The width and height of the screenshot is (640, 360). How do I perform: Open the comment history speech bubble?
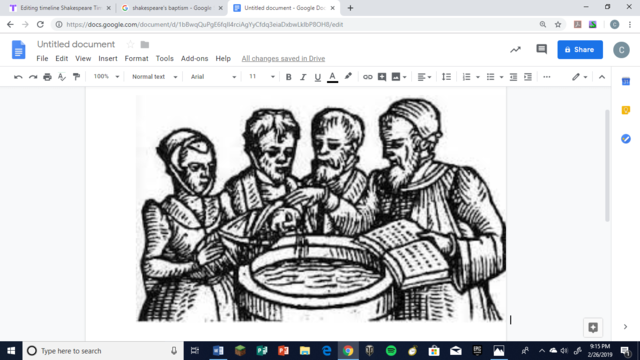(542, 49)
